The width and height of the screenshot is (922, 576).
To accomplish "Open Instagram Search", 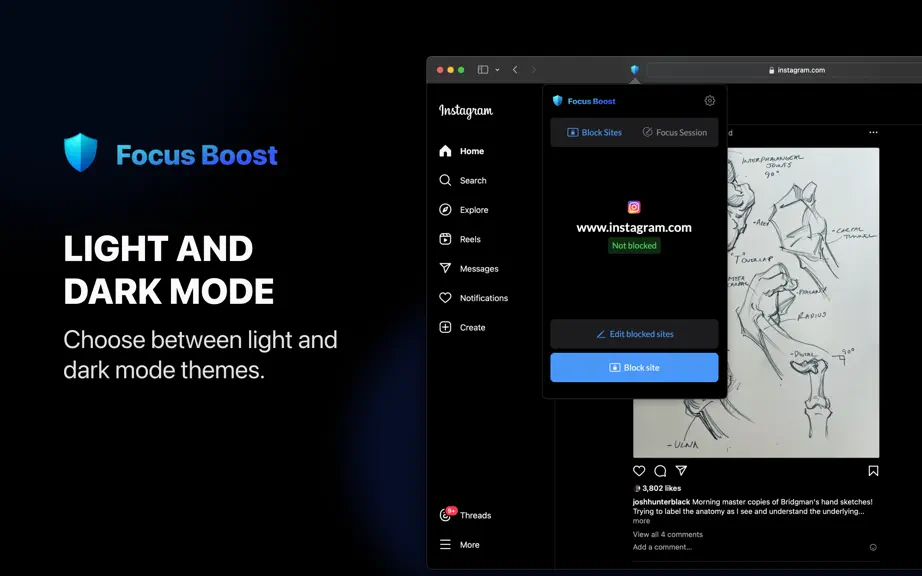I will 463,180.
